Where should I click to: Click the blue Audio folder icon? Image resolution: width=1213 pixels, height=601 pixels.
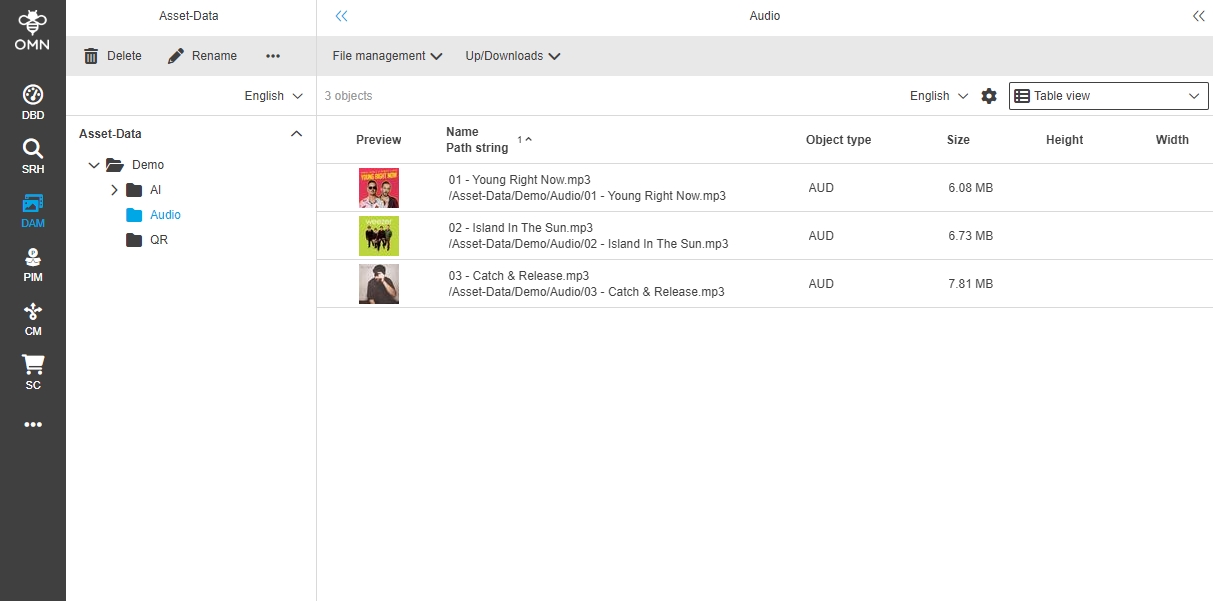coord(134,214)
